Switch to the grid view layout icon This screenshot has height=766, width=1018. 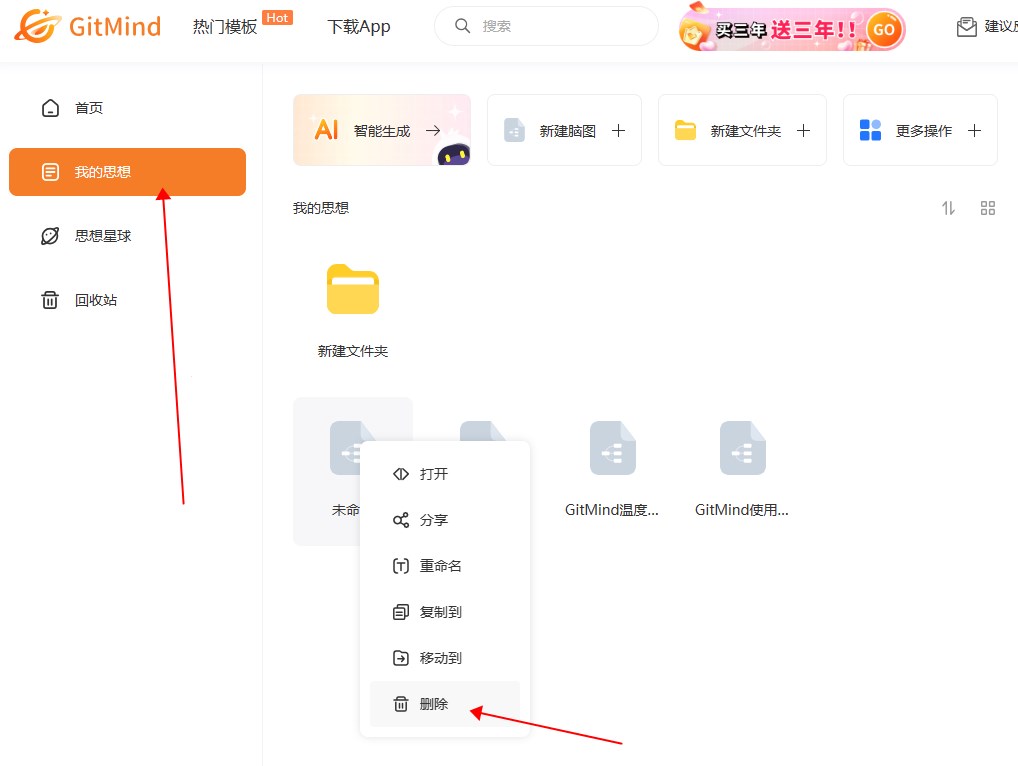pyautogui.click(x=987, y=208)
